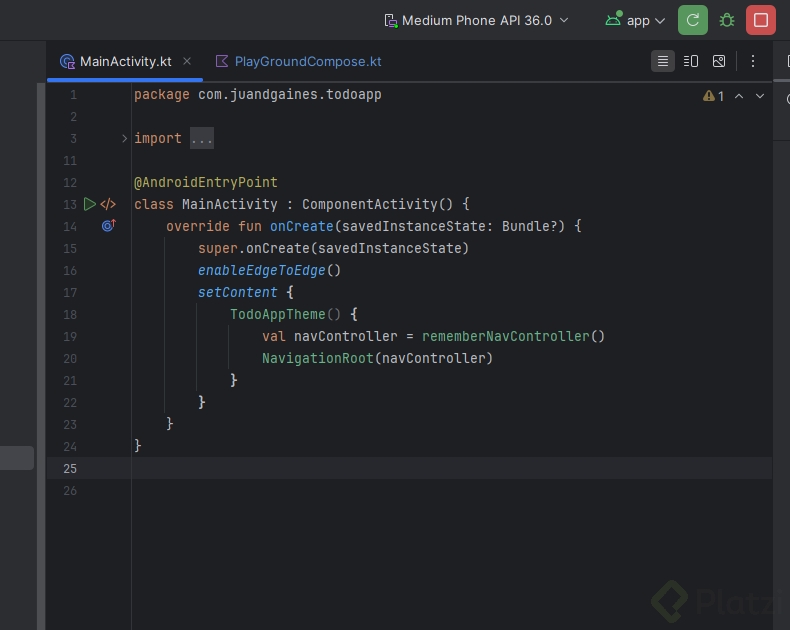Switch editor to Split view mode
This screenshot has width=790, height=630.
pos(691,61)
